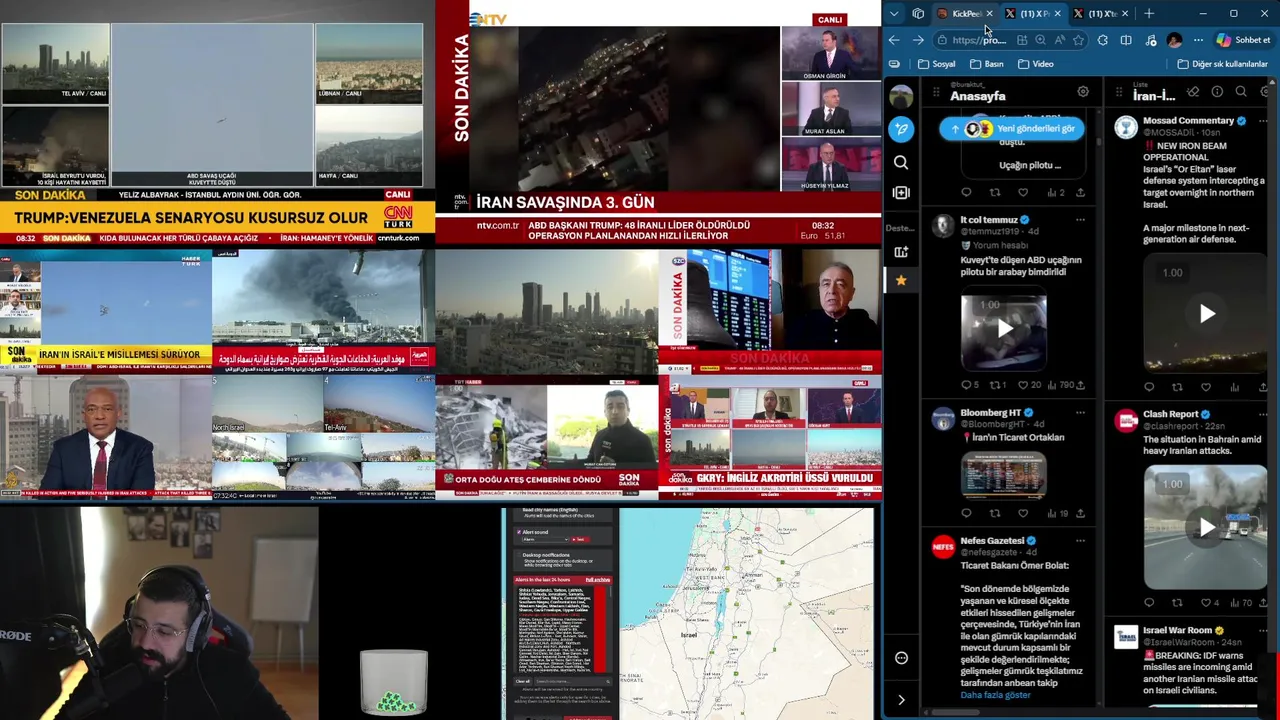The width and height of the screenshot is (1280, 720).
Task: Reply to the lt col temmuz post
Action: 966,385
